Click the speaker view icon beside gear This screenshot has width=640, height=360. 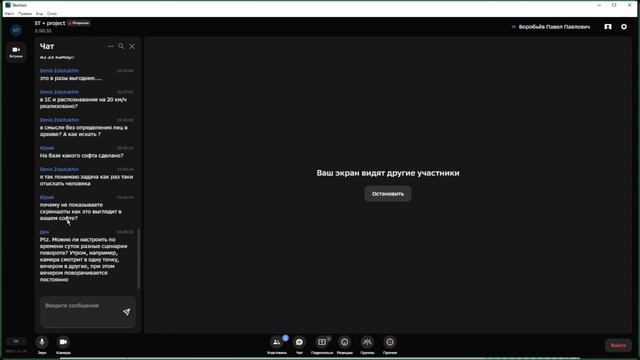click(608, 27)
